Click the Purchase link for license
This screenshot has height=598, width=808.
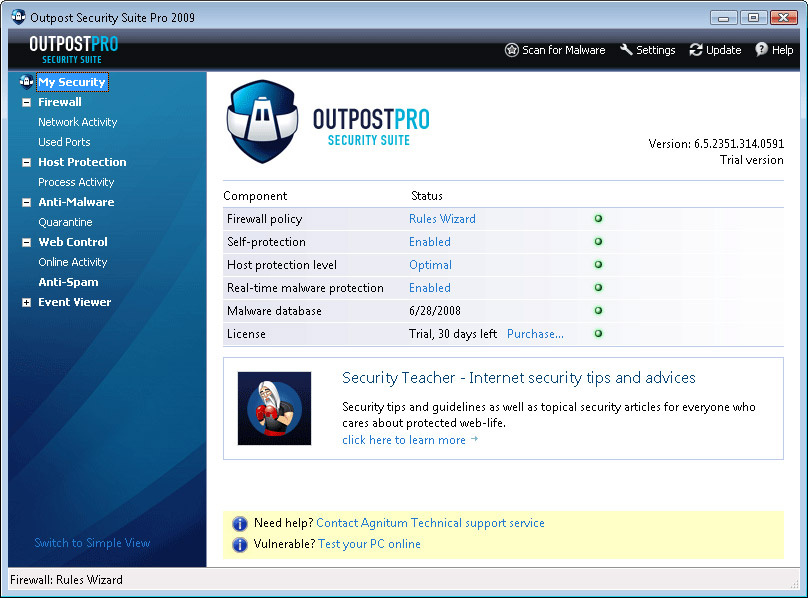[535, 334]
